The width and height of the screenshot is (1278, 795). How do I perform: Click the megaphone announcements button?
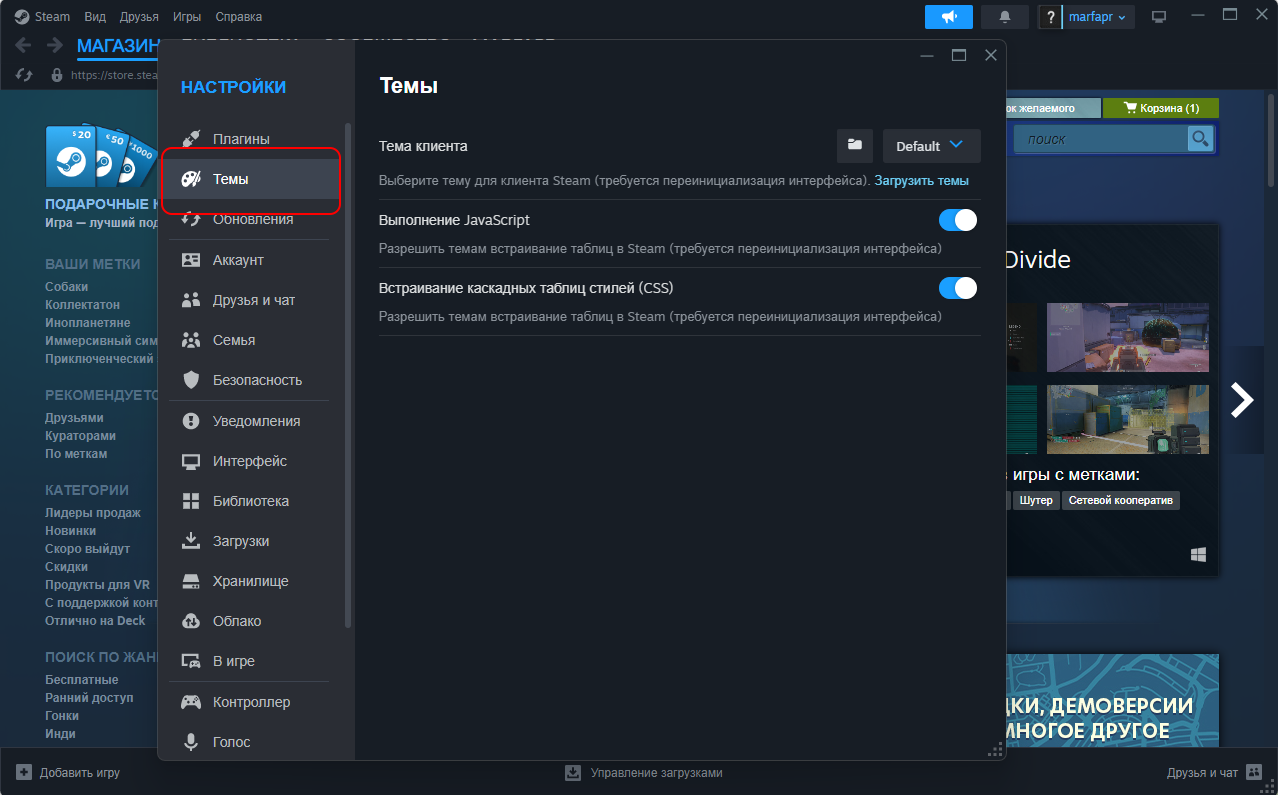click(949, 17)
